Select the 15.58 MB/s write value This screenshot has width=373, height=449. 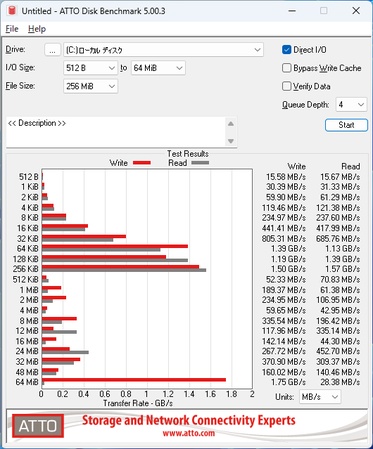point(286,177)
